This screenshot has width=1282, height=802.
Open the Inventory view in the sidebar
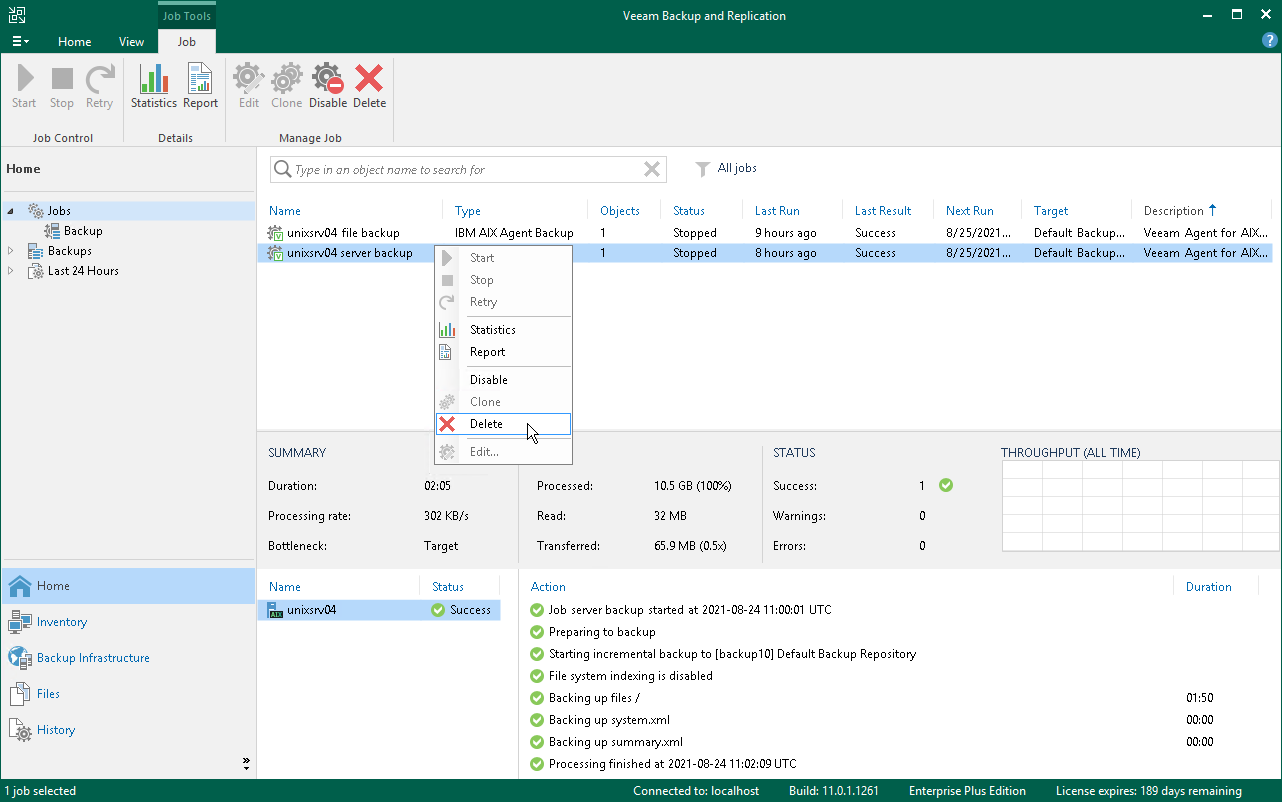click(61, 622)
